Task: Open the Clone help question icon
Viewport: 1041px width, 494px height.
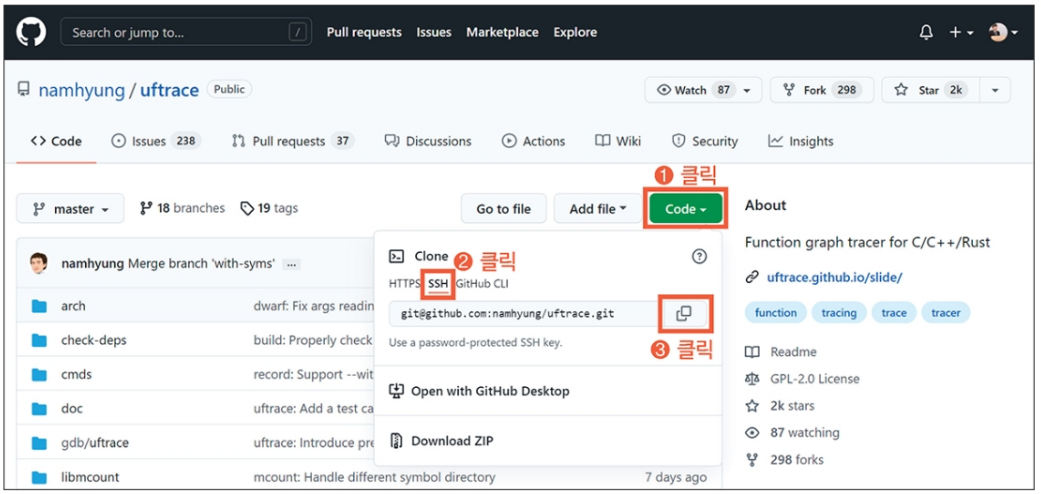Action: pyautogui.click(x=699, y=256)
